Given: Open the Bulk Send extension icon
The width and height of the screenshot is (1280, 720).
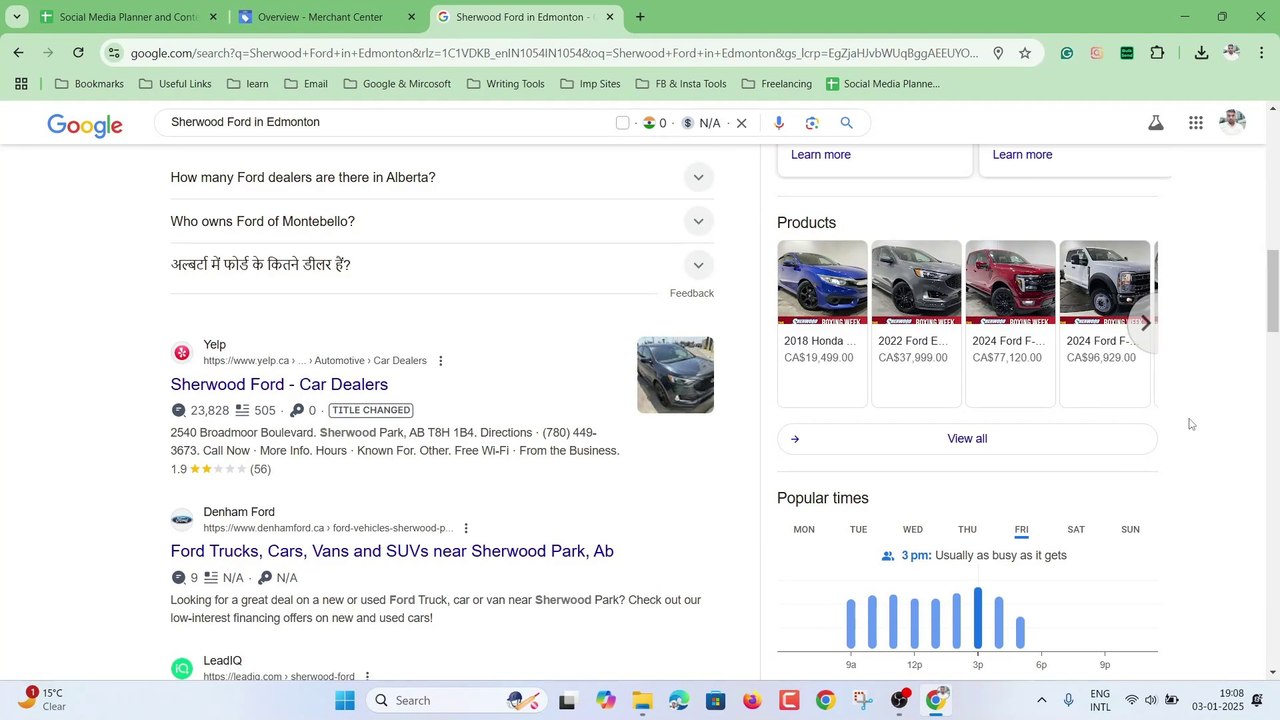Looking at the screenshot, I should coord(1127,53).
